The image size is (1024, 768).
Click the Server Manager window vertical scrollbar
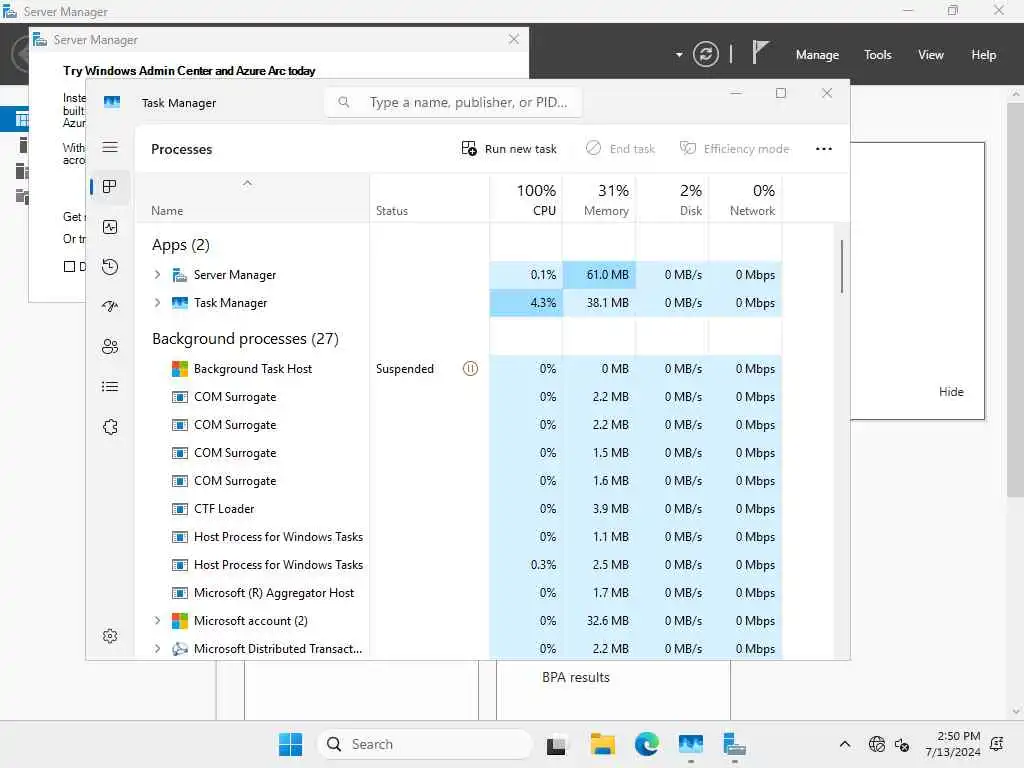point(1016,300)
